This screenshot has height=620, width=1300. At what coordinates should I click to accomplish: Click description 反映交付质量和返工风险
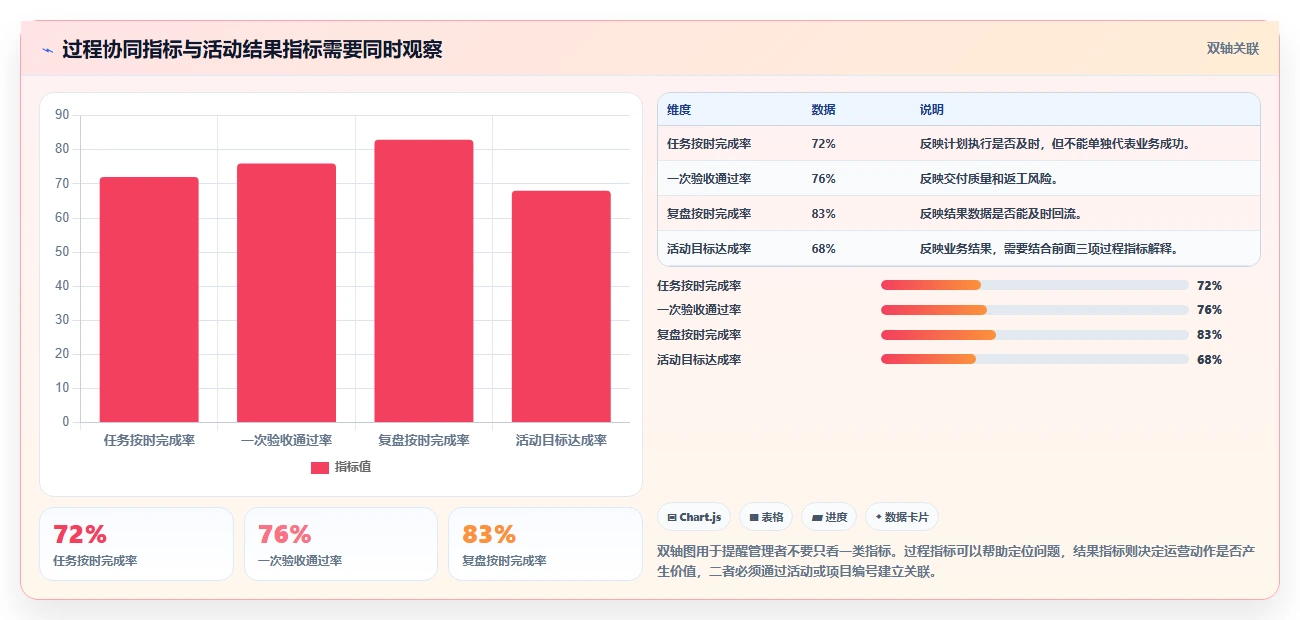click(x=989, y=179)
